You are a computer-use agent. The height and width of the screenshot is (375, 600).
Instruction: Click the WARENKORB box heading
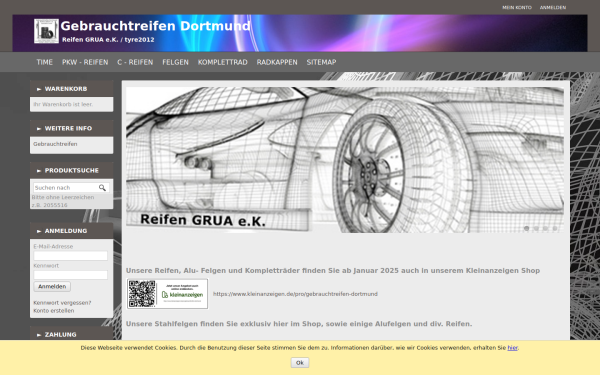coord(72,89)
